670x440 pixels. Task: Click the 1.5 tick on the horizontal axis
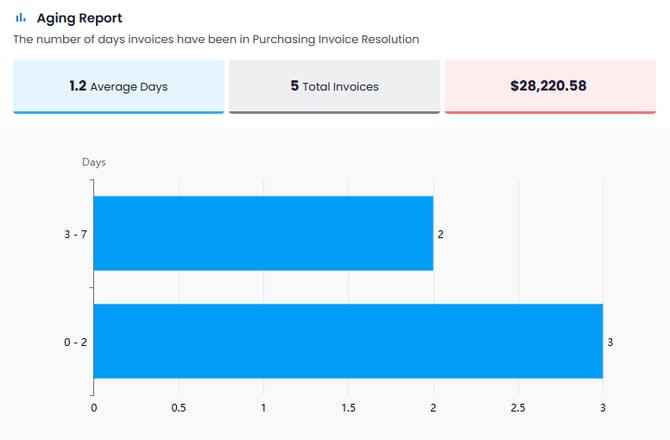[348, 408]
